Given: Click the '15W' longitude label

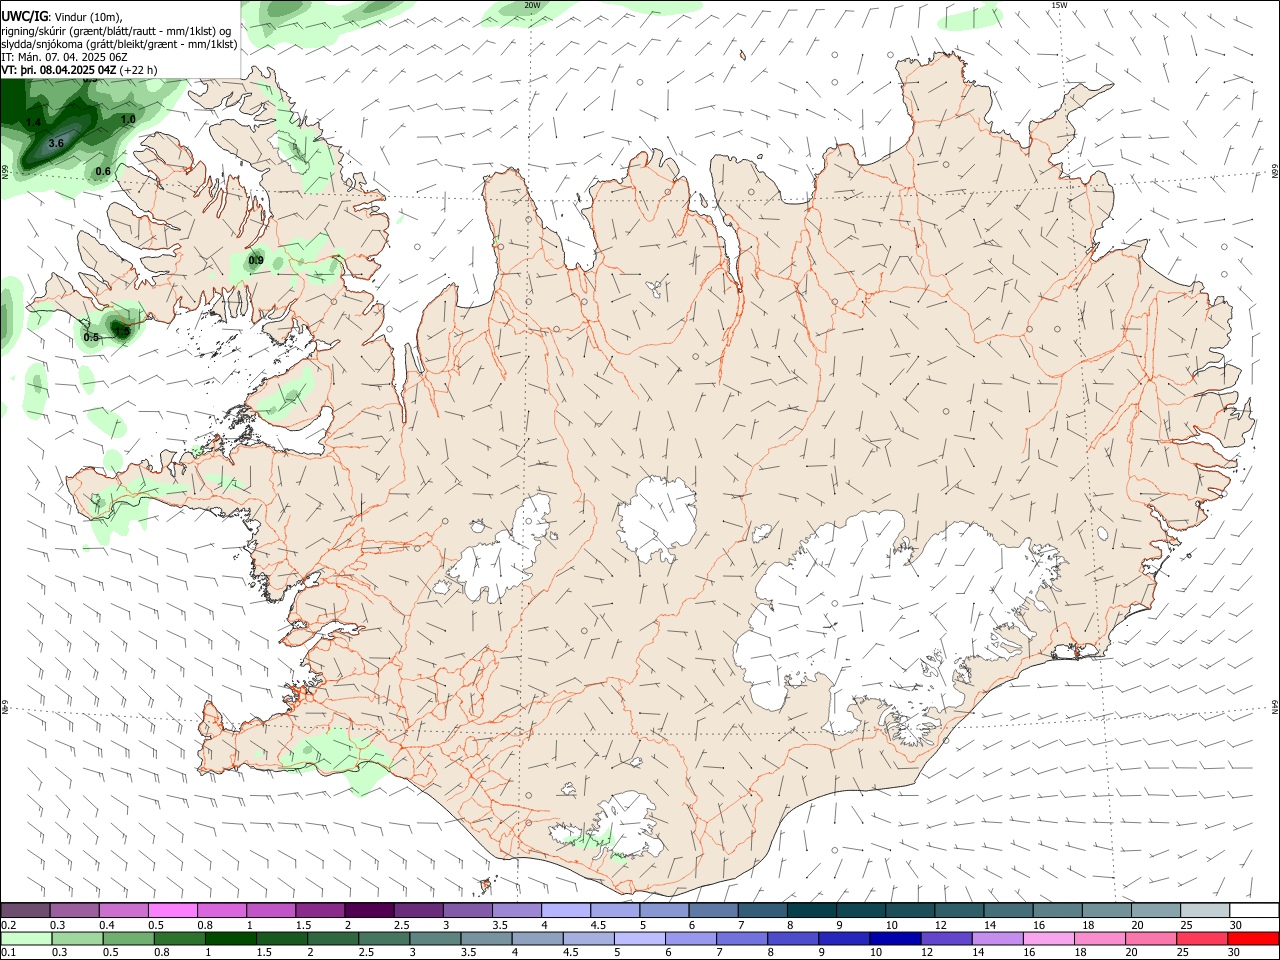Looking at the screenshot, I should click(1059, 5).
